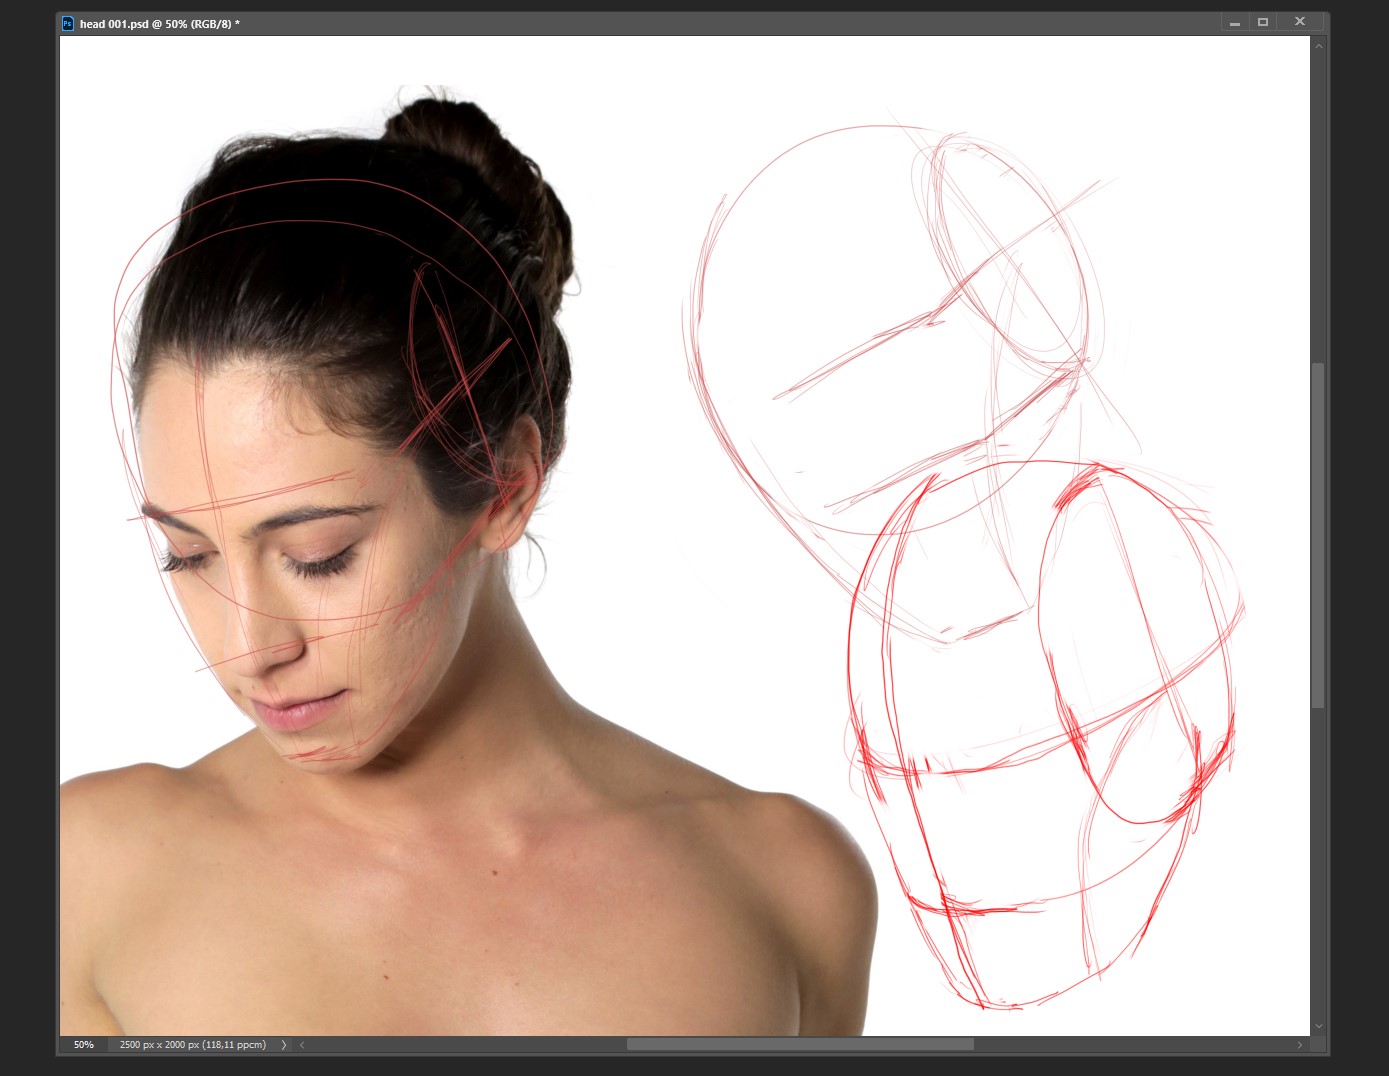1389x1076 pixels.
Task: Click the horizontal scrollbar right arrow
Action: tap(1300, 1045)
